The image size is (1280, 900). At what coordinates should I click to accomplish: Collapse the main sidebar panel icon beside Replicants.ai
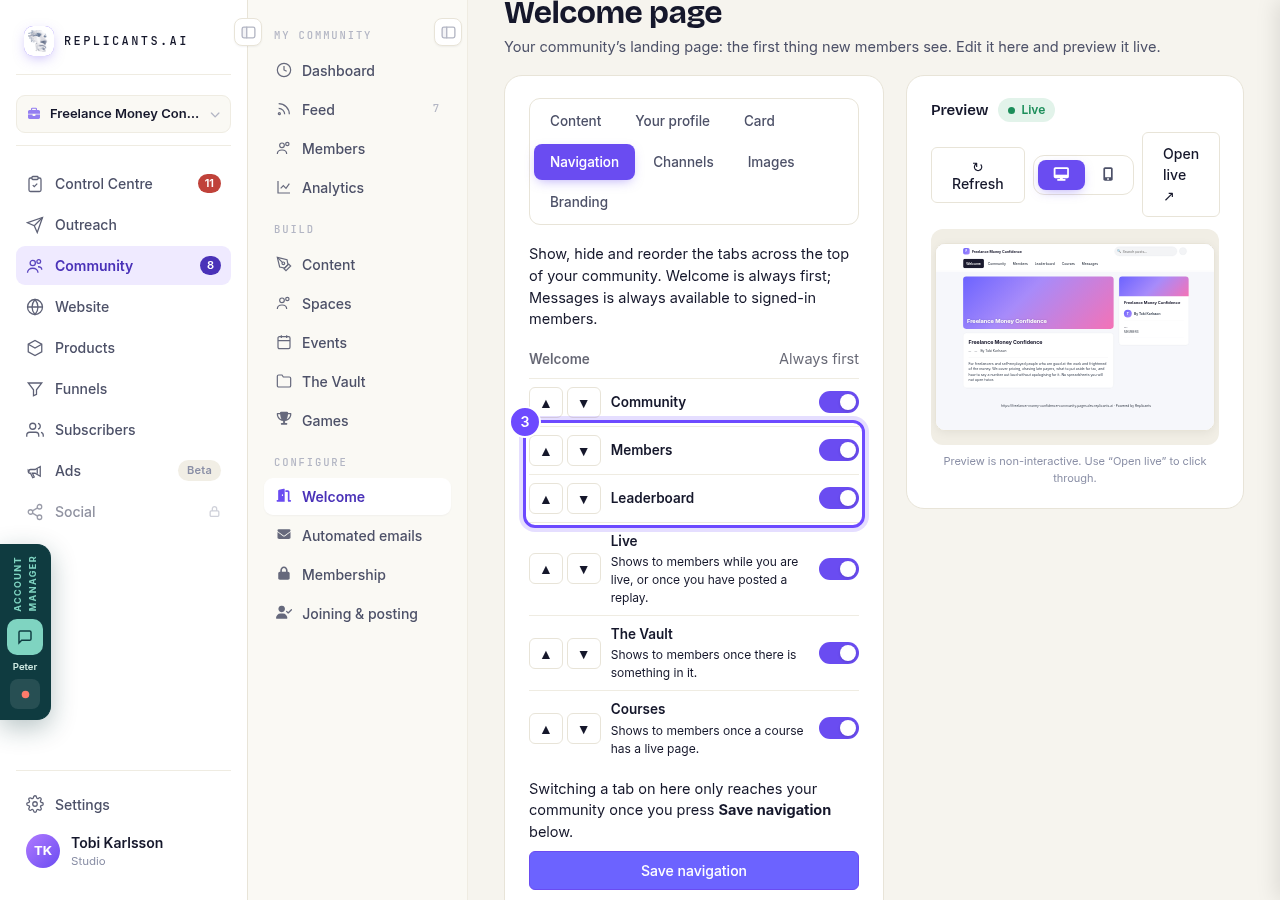pos(248,33)
